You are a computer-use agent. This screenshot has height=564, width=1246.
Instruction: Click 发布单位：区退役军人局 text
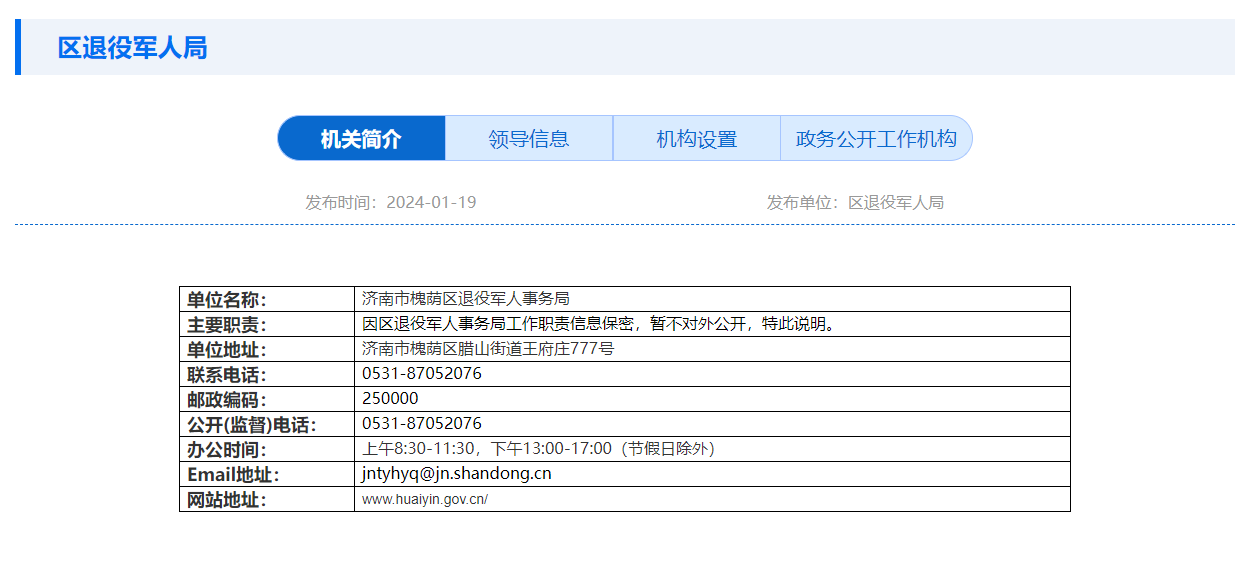pos(855,202)
